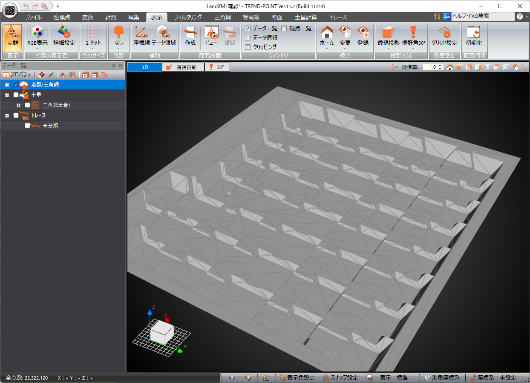The image size is (530, 383).
Task: Switch to the 三角網 ribbon tab
Action: (x=222, y=17)
